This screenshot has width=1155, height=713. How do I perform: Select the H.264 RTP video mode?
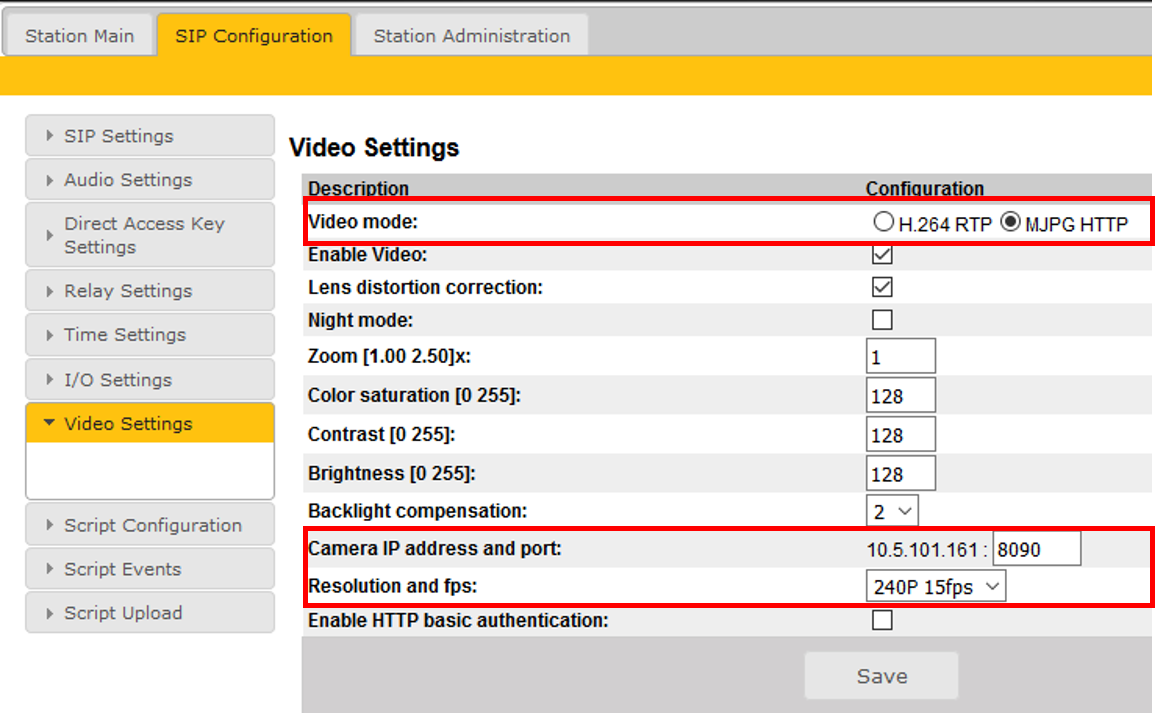click(883, 223)
